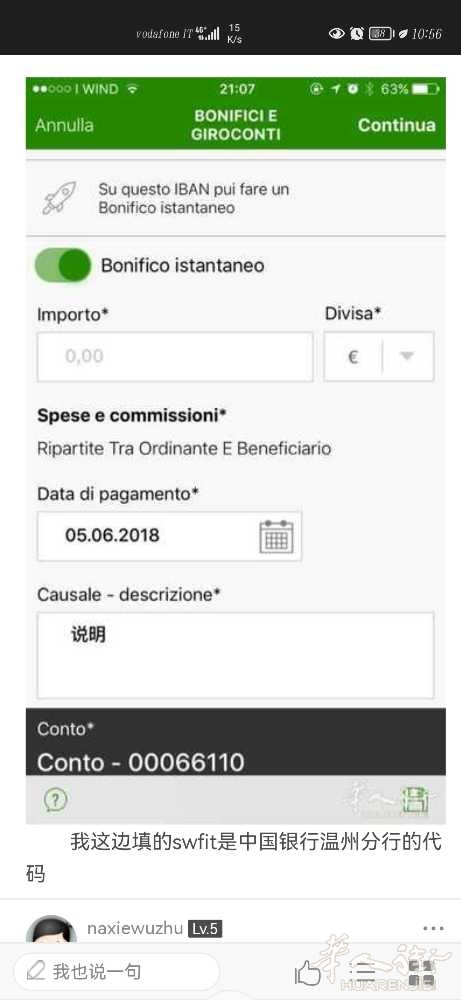Expand the Divisa currency dropdown arrow
The height and width of the screenshot is (1000, 461).
(407, 357)
